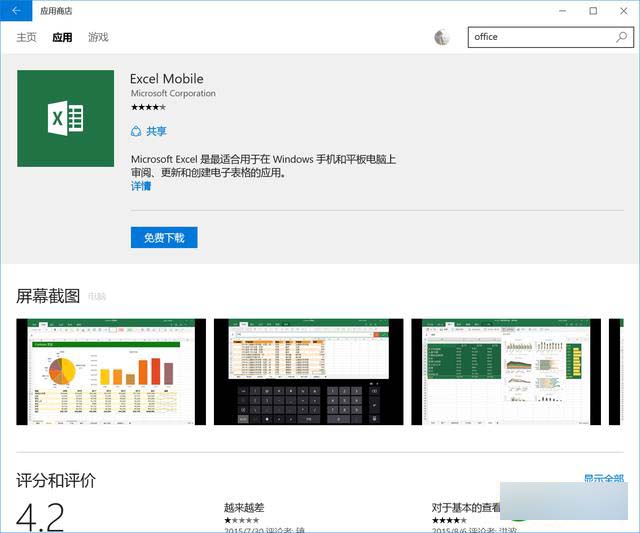Open the 对于基本的查看 review

pos(466,508)
